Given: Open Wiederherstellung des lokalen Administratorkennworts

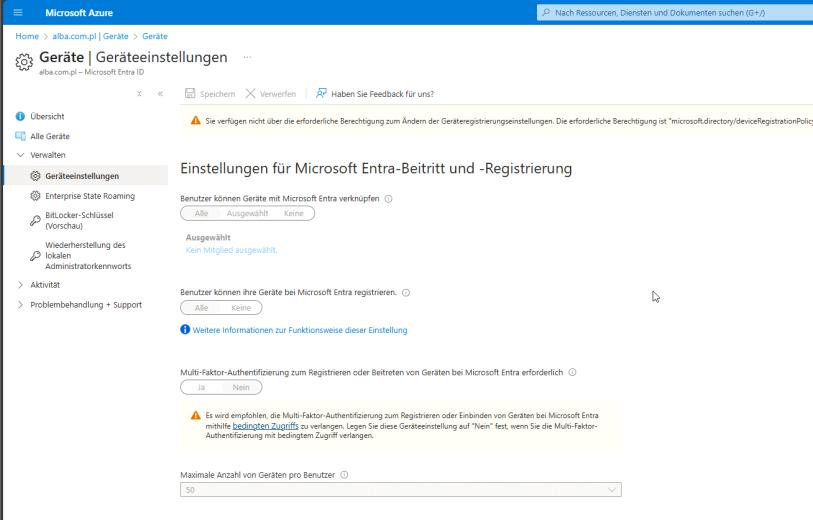Looking at the screenshot, I should 88,256.
